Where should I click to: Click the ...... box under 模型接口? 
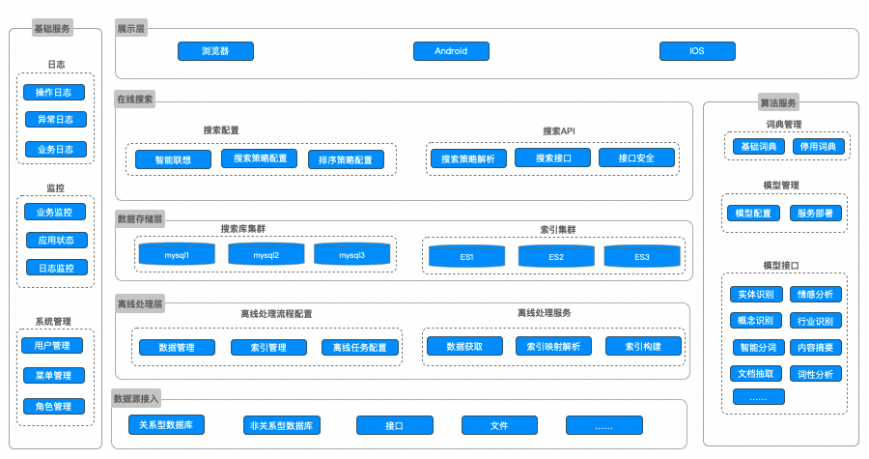pos(759,397)
